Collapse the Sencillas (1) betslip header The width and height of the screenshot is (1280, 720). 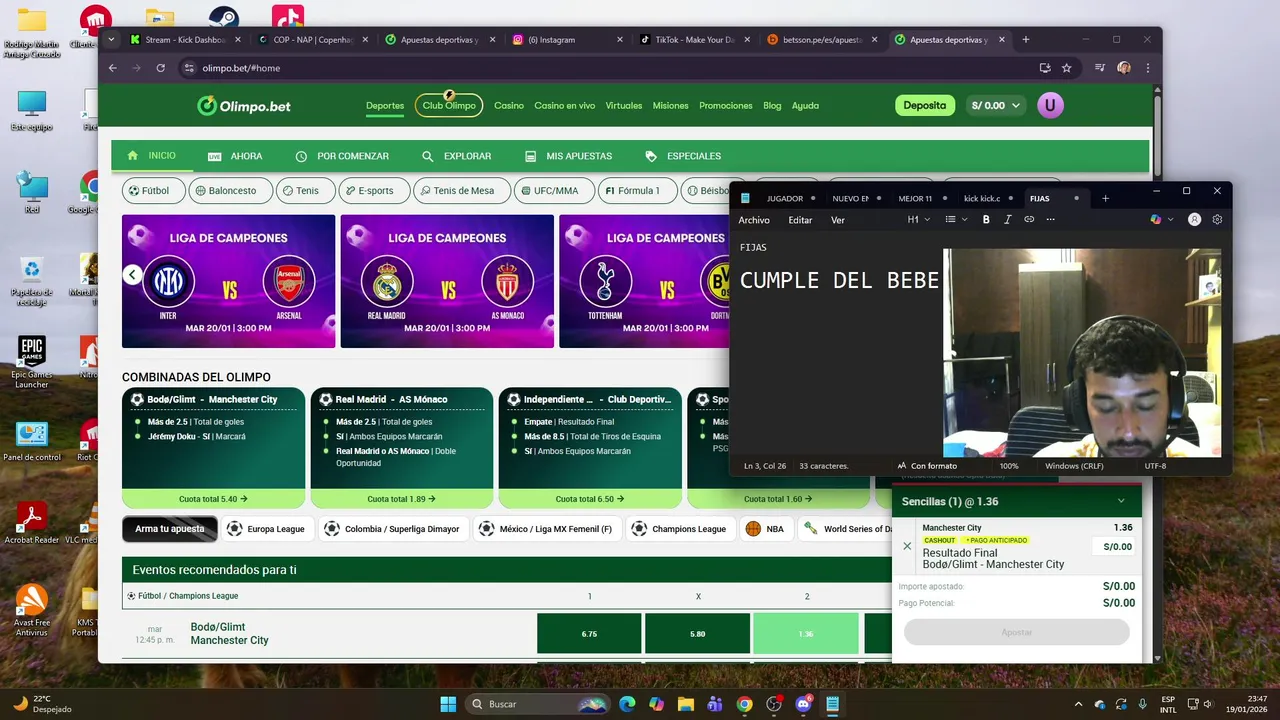(x=1016, y=501)
